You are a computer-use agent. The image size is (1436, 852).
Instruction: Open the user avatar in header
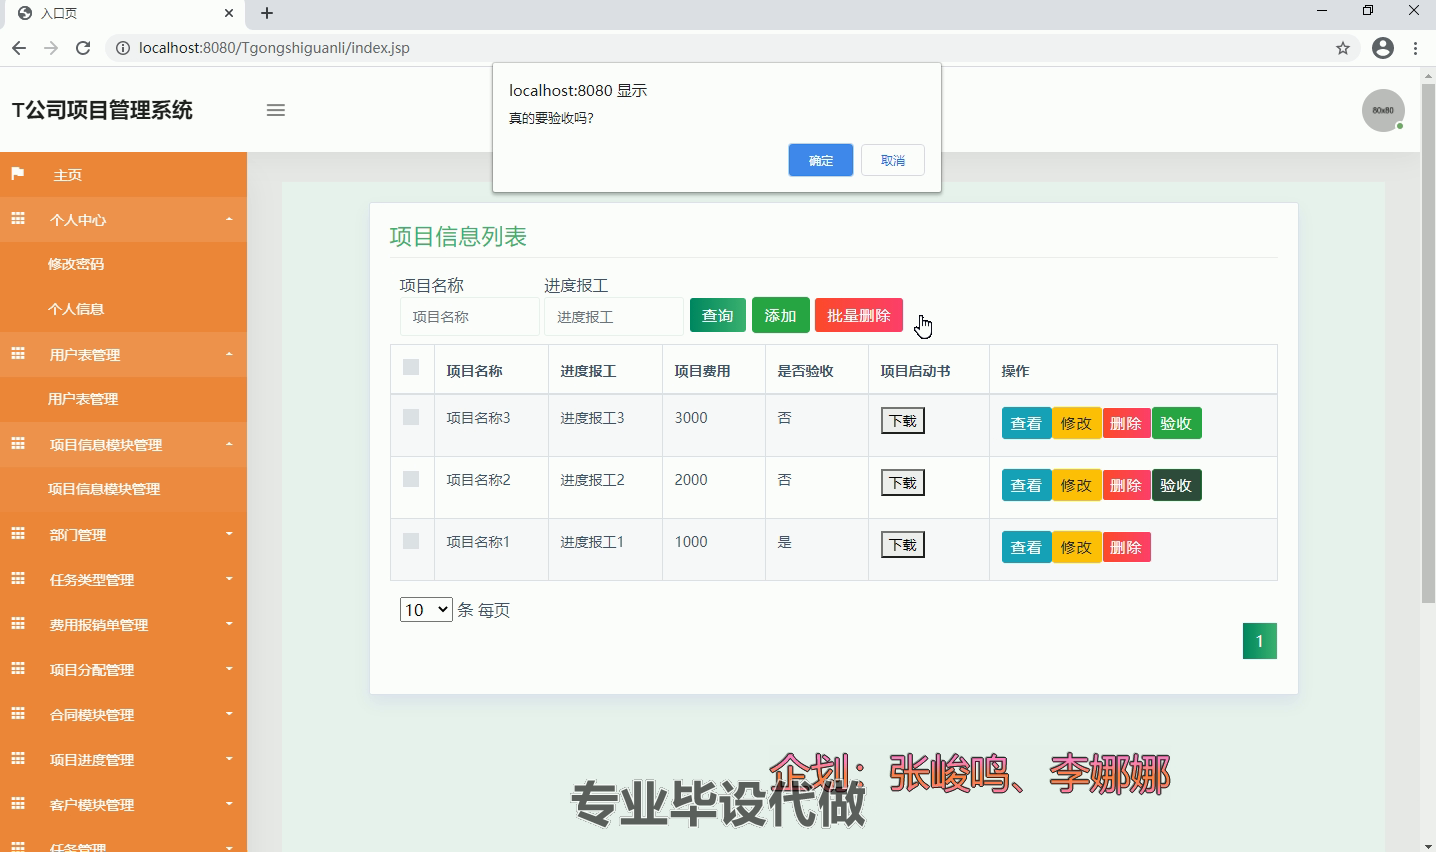(x=1383, y=110)
